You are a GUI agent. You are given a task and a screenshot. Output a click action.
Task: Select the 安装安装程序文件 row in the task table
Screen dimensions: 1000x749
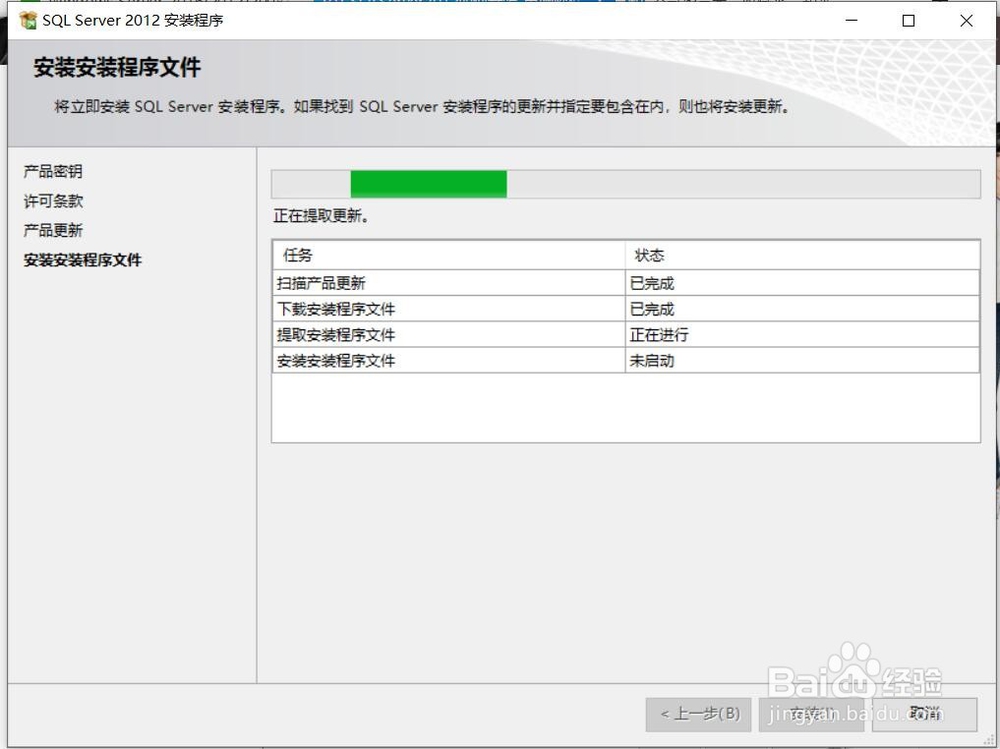click(x=626, y=360)
